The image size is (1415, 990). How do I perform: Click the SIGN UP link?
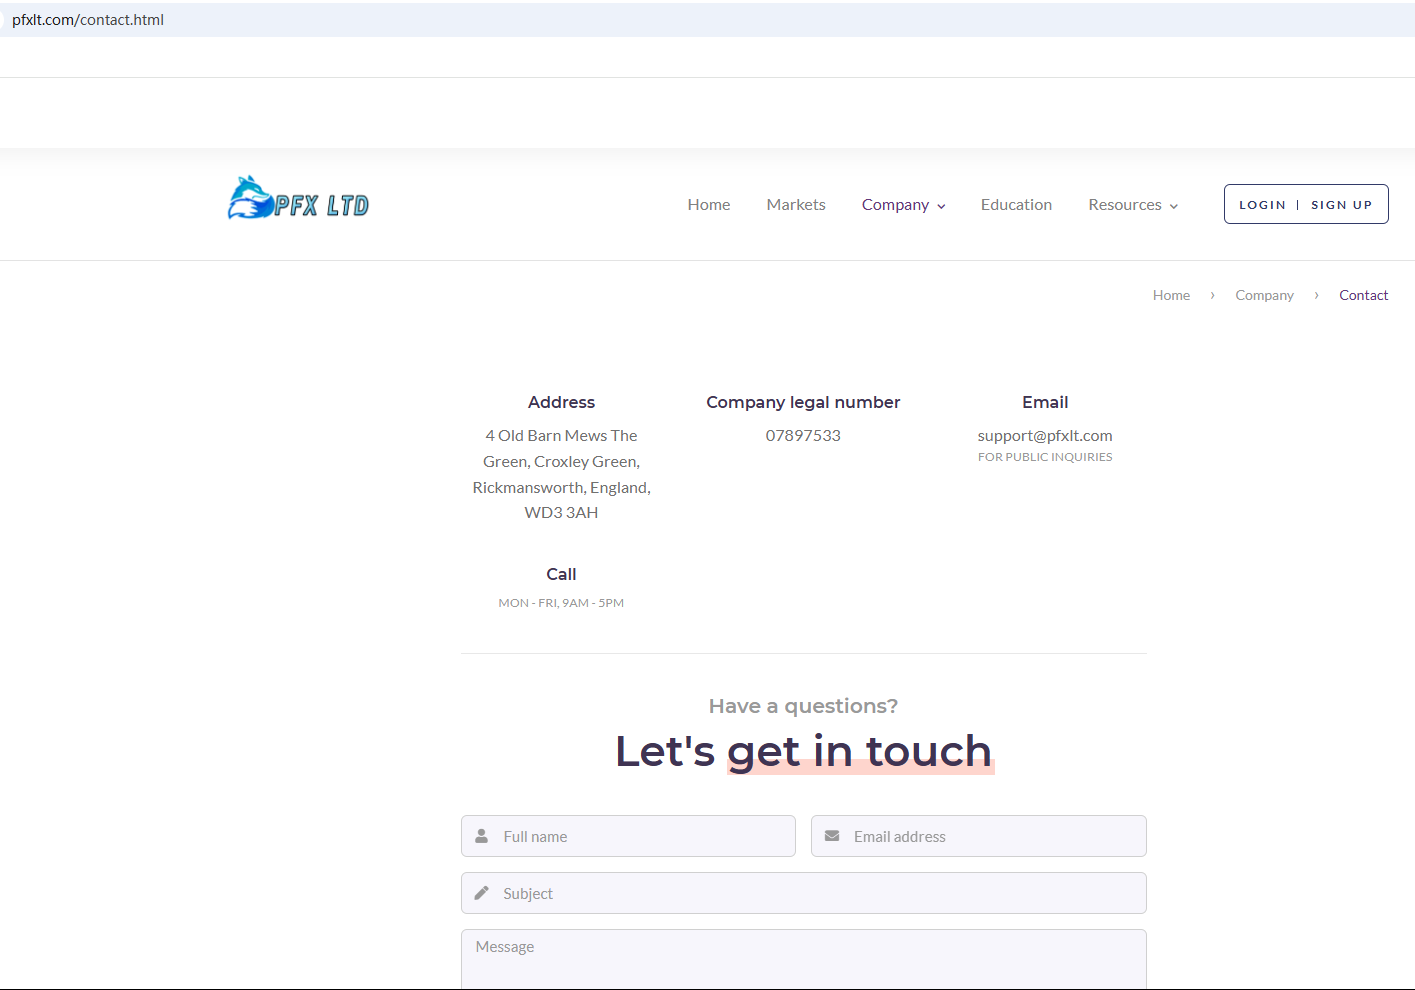pos(1342,205)
